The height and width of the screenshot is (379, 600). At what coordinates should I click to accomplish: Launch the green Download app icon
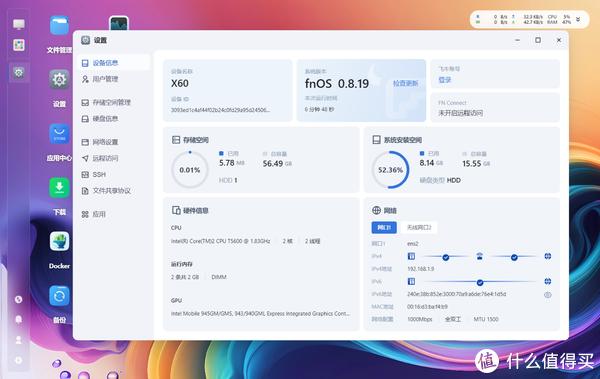[x=59, y=188]
